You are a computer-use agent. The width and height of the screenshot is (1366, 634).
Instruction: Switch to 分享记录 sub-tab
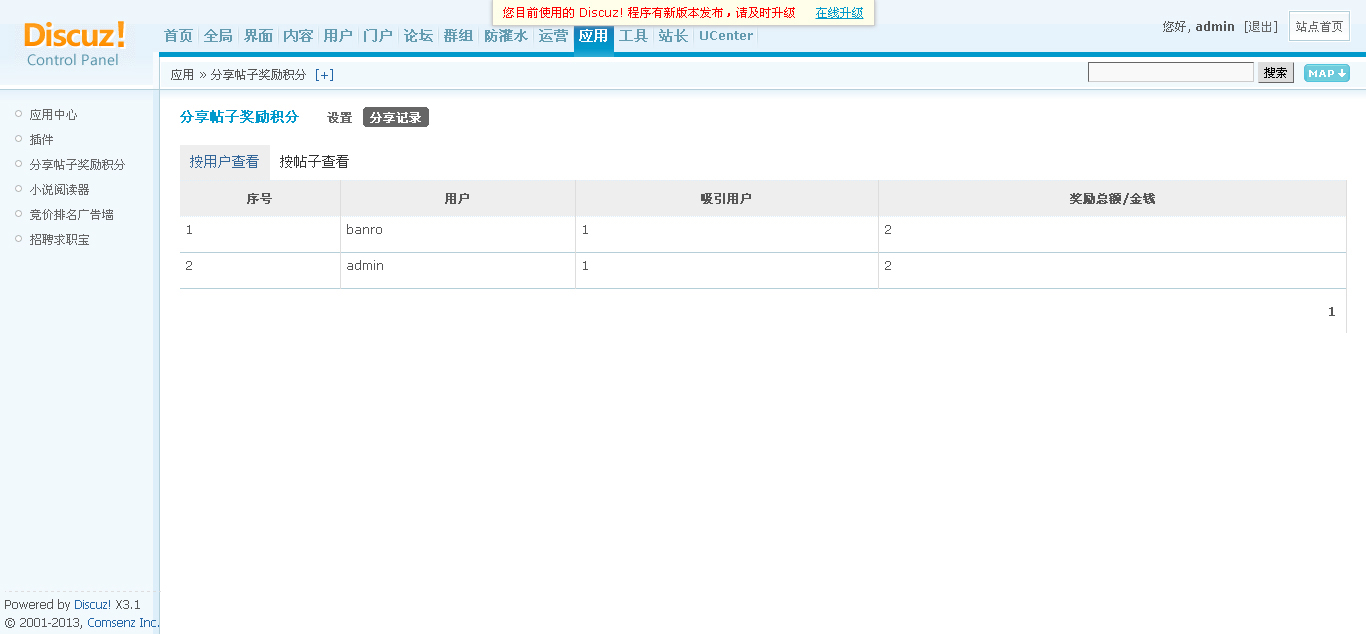coord(396,118)
